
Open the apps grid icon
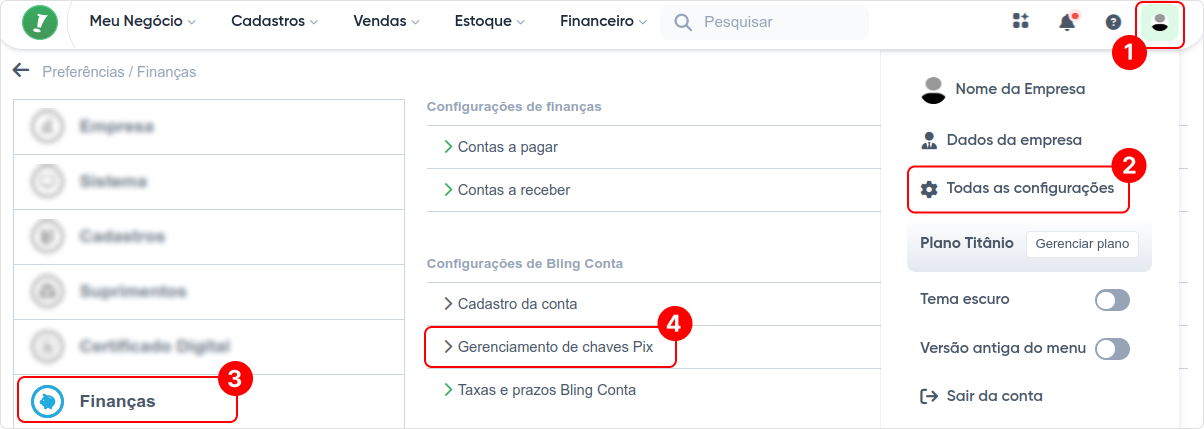pos(1021,22)
